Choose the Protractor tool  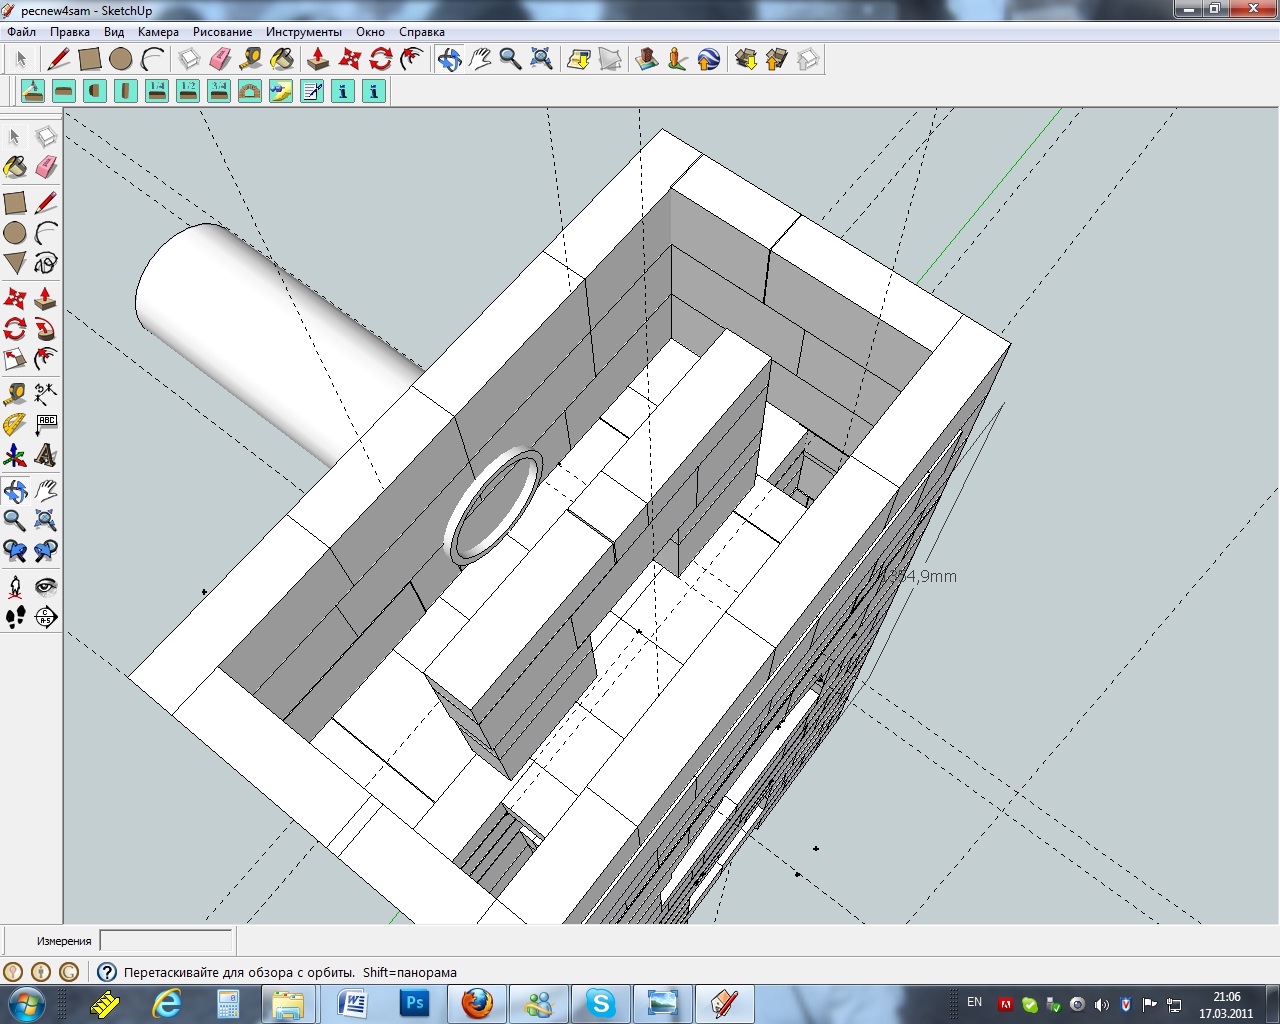pos(15,425)
